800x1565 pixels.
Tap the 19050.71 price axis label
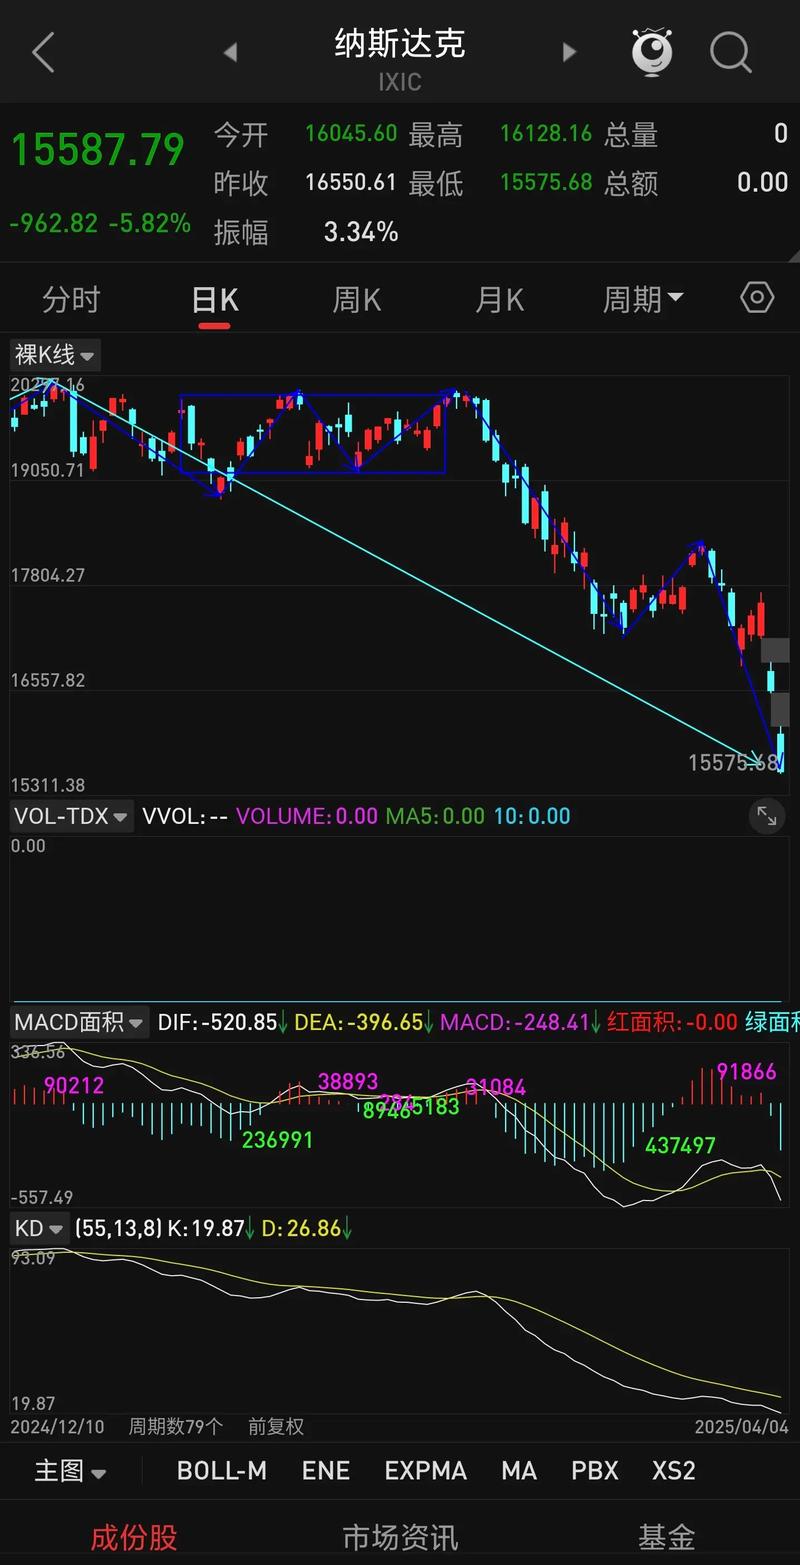48,470
